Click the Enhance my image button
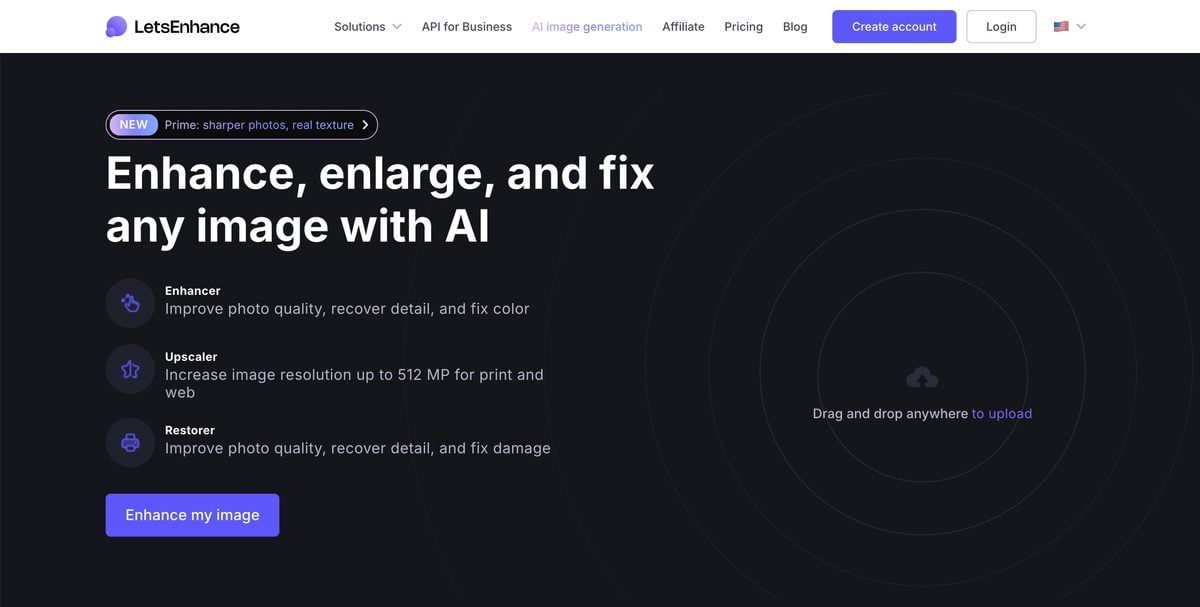The width and height of the screenshot is (1200, 607). tap(192, 515)
